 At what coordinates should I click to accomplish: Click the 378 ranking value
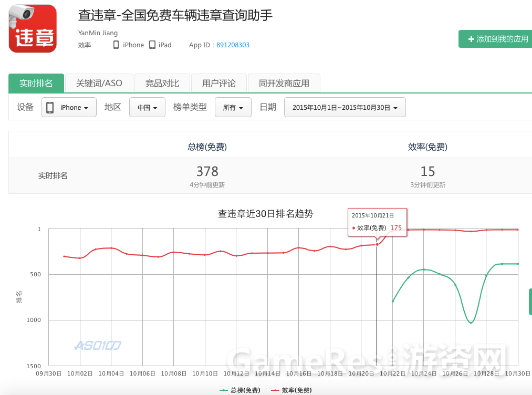pyautogui.click(x=207, y=171)
